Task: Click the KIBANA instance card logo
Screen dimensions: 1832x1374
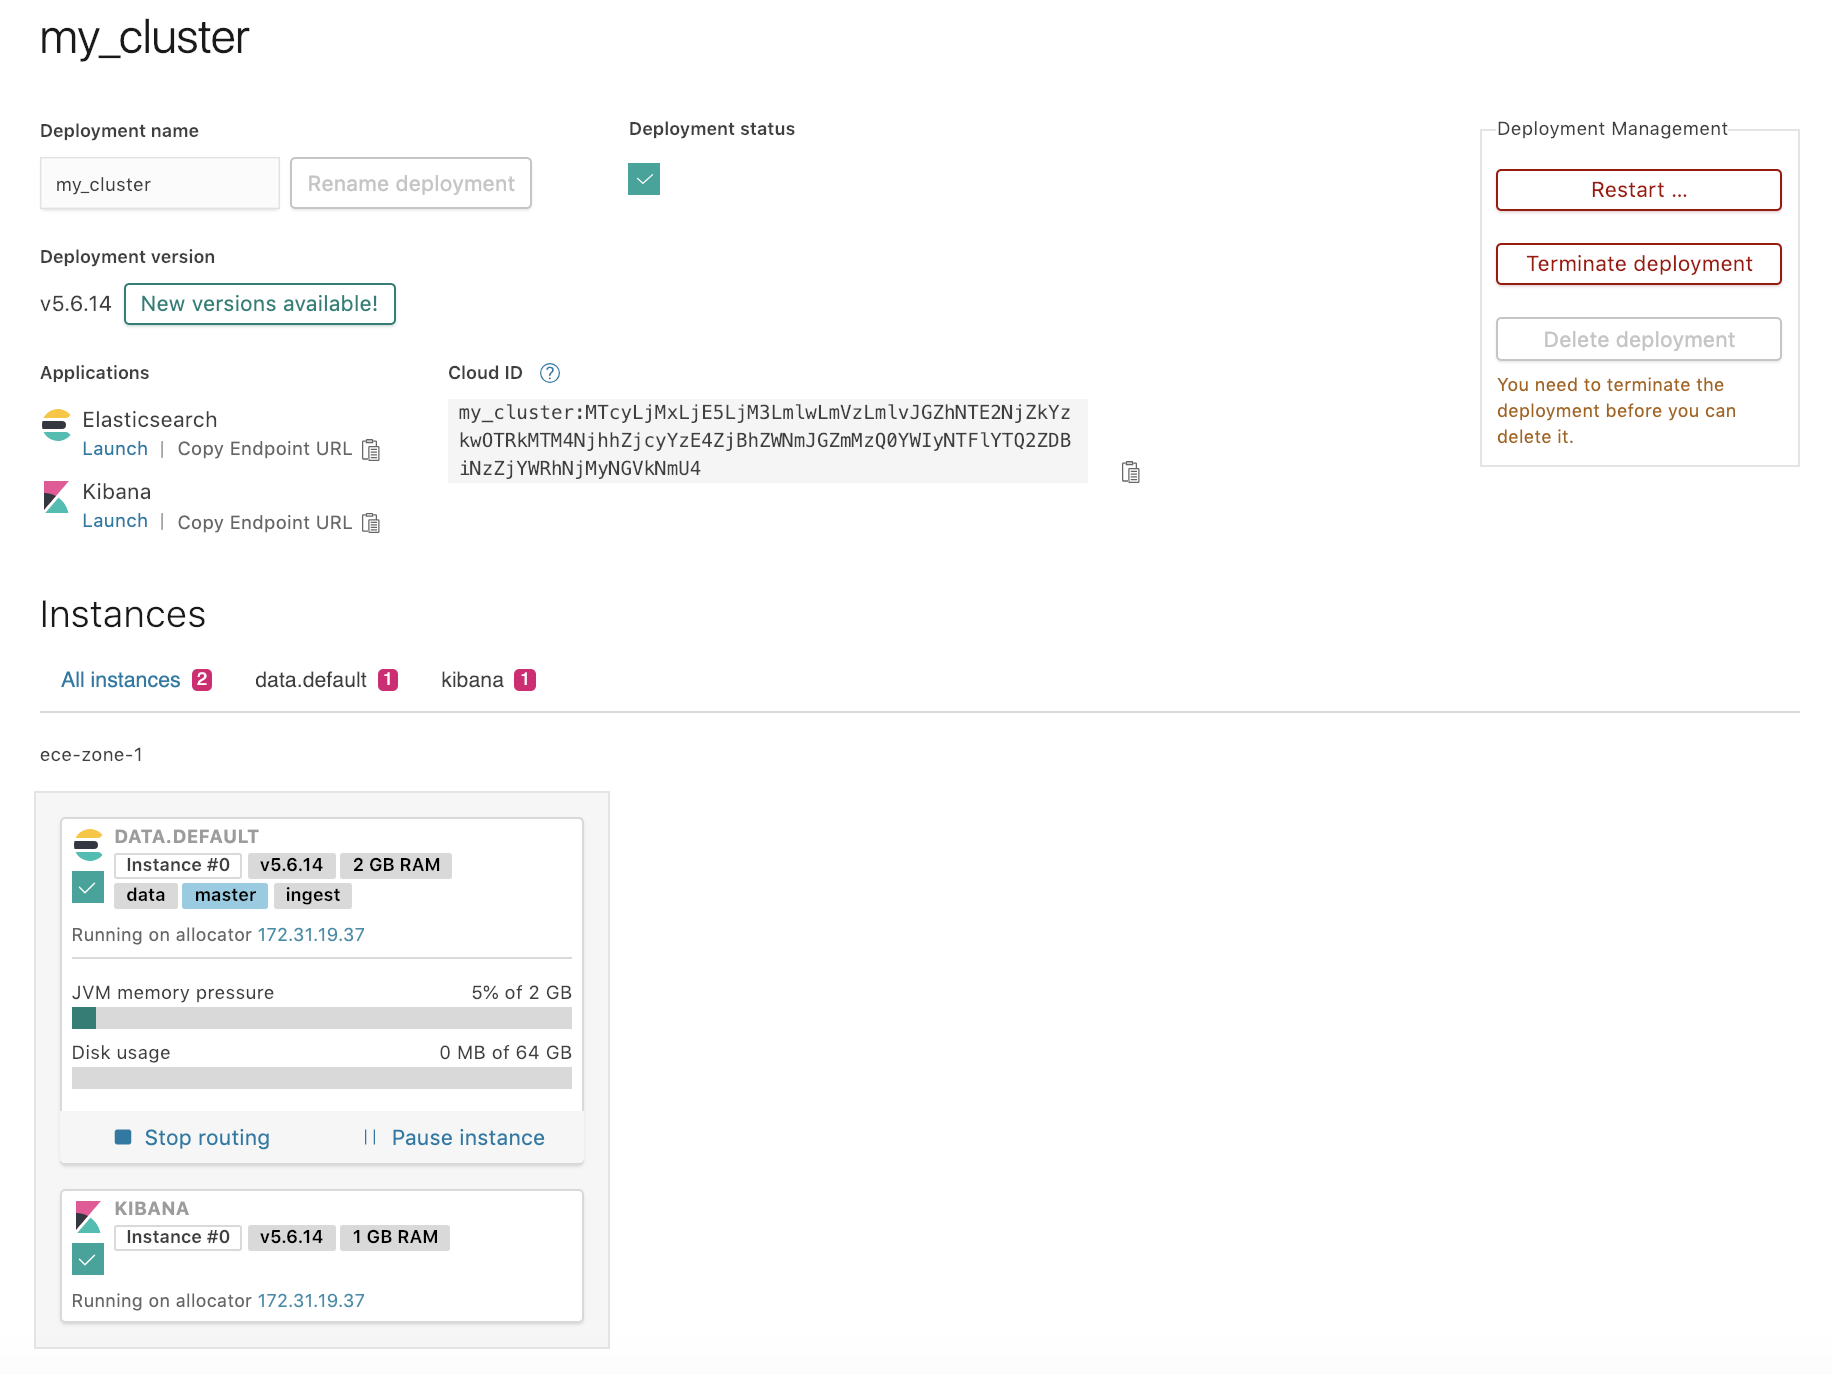Action: click(88, 1216)
